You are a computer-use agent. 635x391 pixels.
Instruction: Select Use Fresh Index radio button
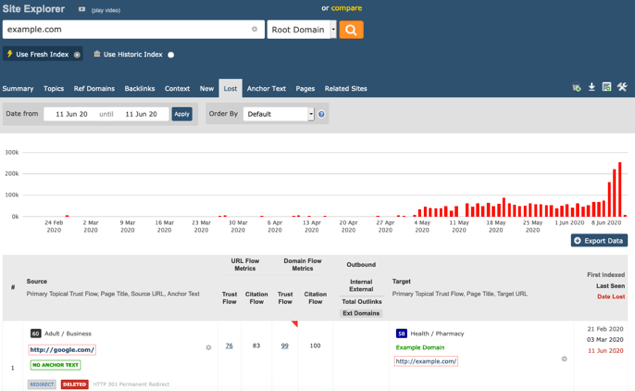(x=77, y=55)
